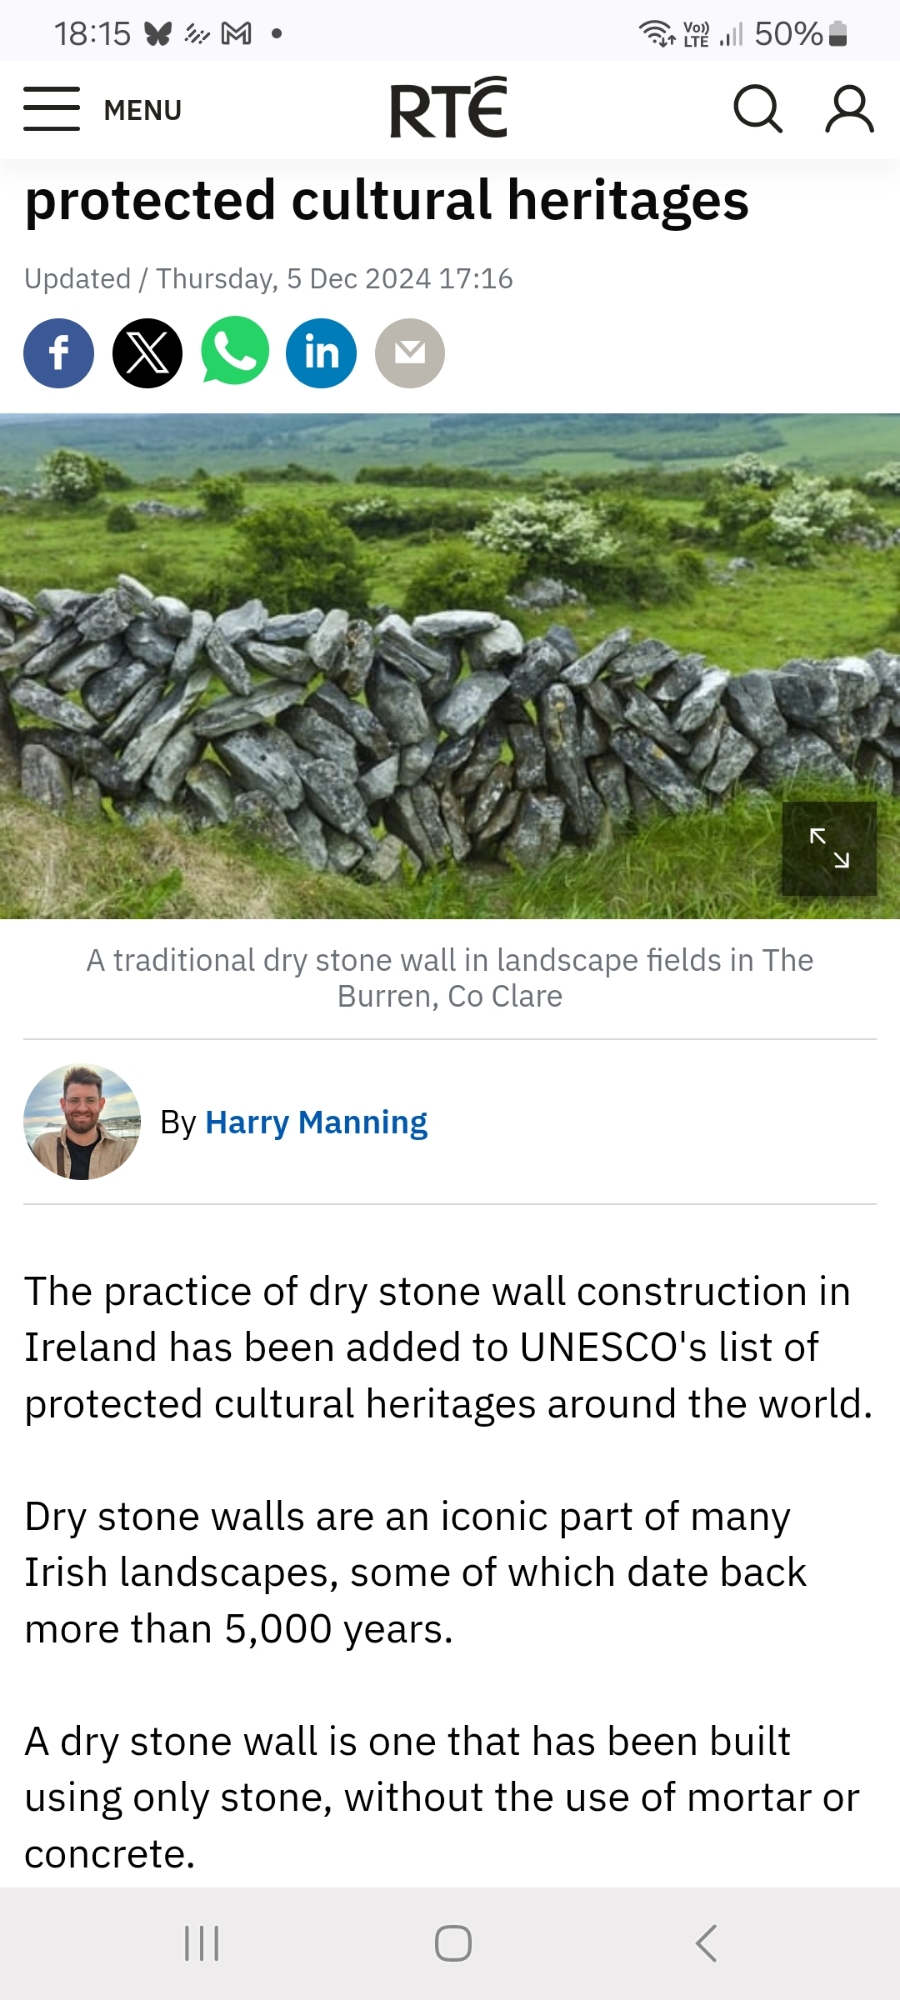Tap the Burren image caption text

tap(450, 978)
